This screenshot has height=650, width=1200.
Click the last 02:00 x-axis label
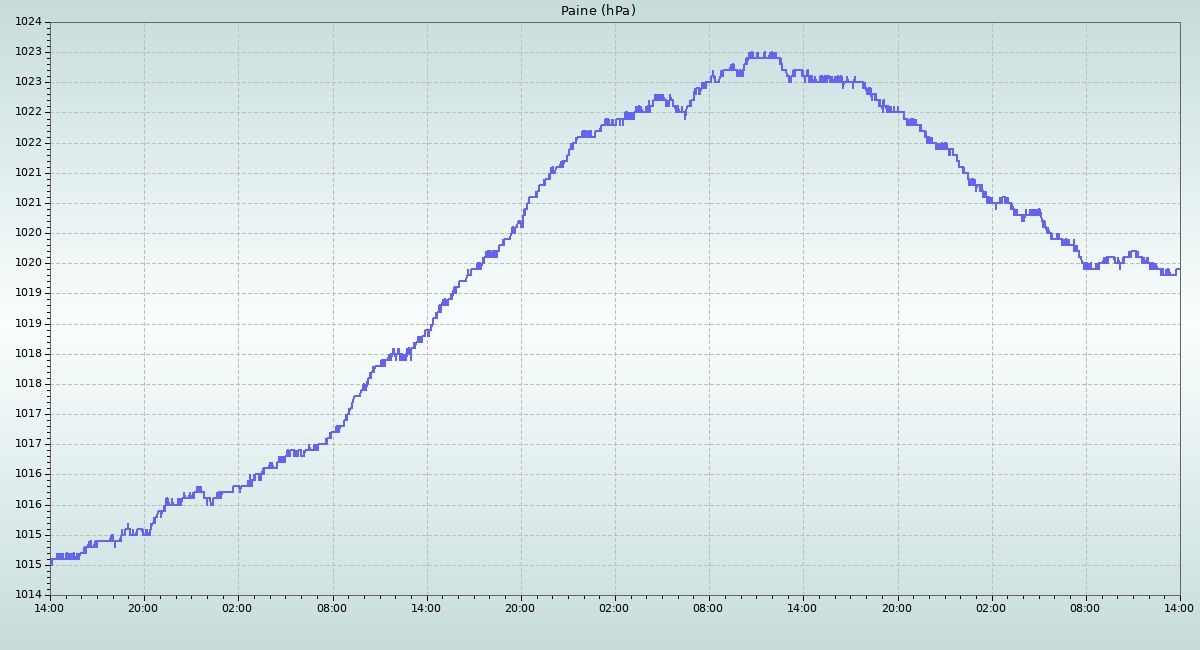991,608
